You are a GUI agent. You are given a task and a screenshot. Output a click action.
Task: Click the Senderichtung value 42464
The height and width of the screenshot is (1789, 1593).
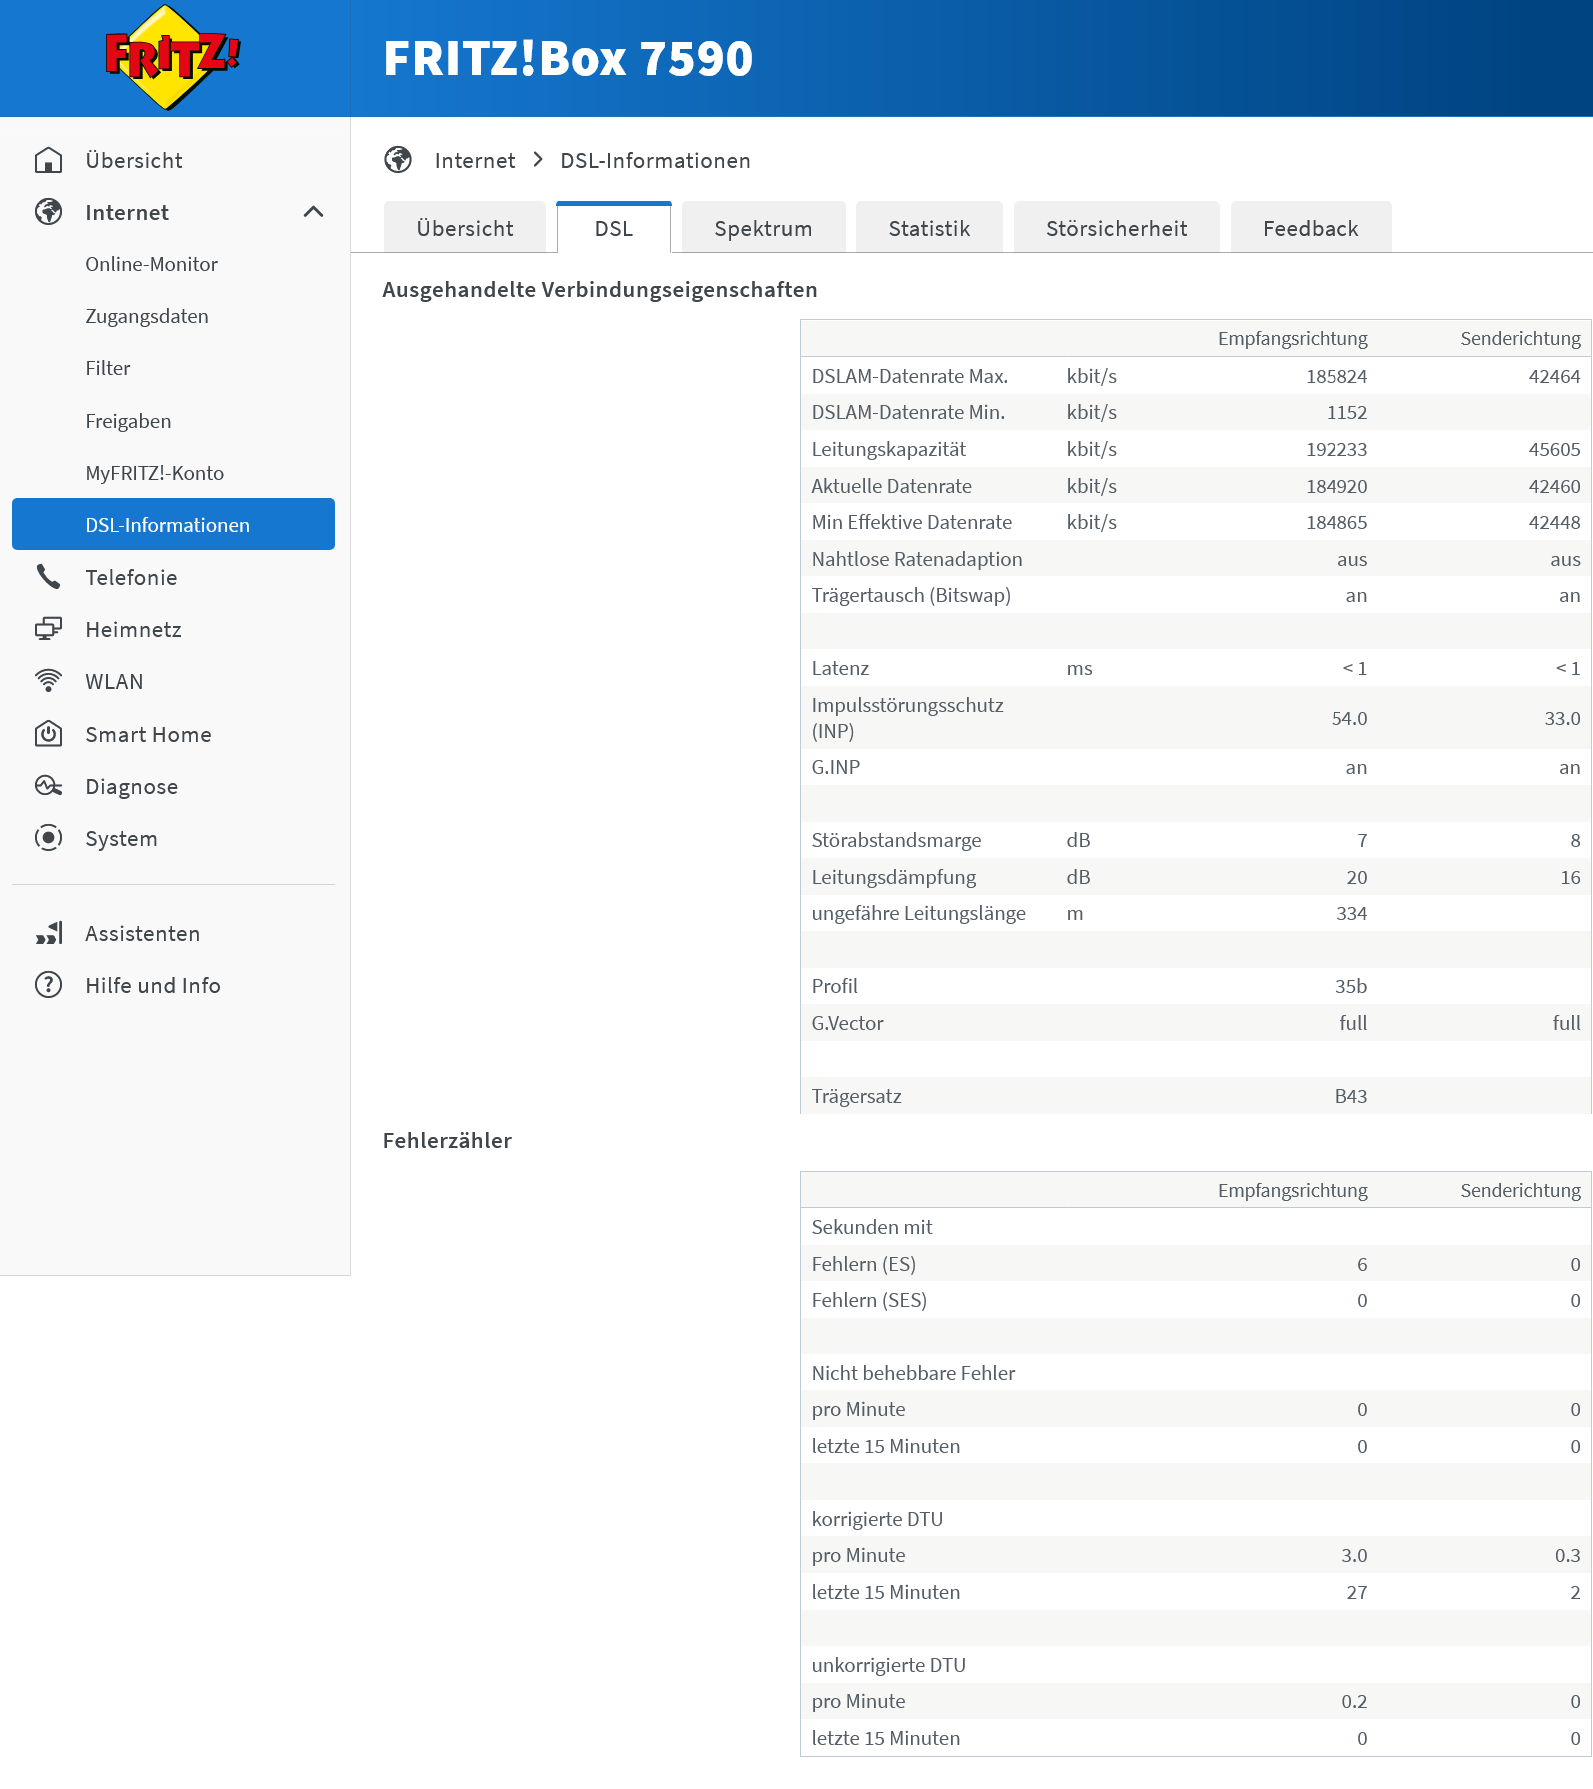[x=1554, y=376]
